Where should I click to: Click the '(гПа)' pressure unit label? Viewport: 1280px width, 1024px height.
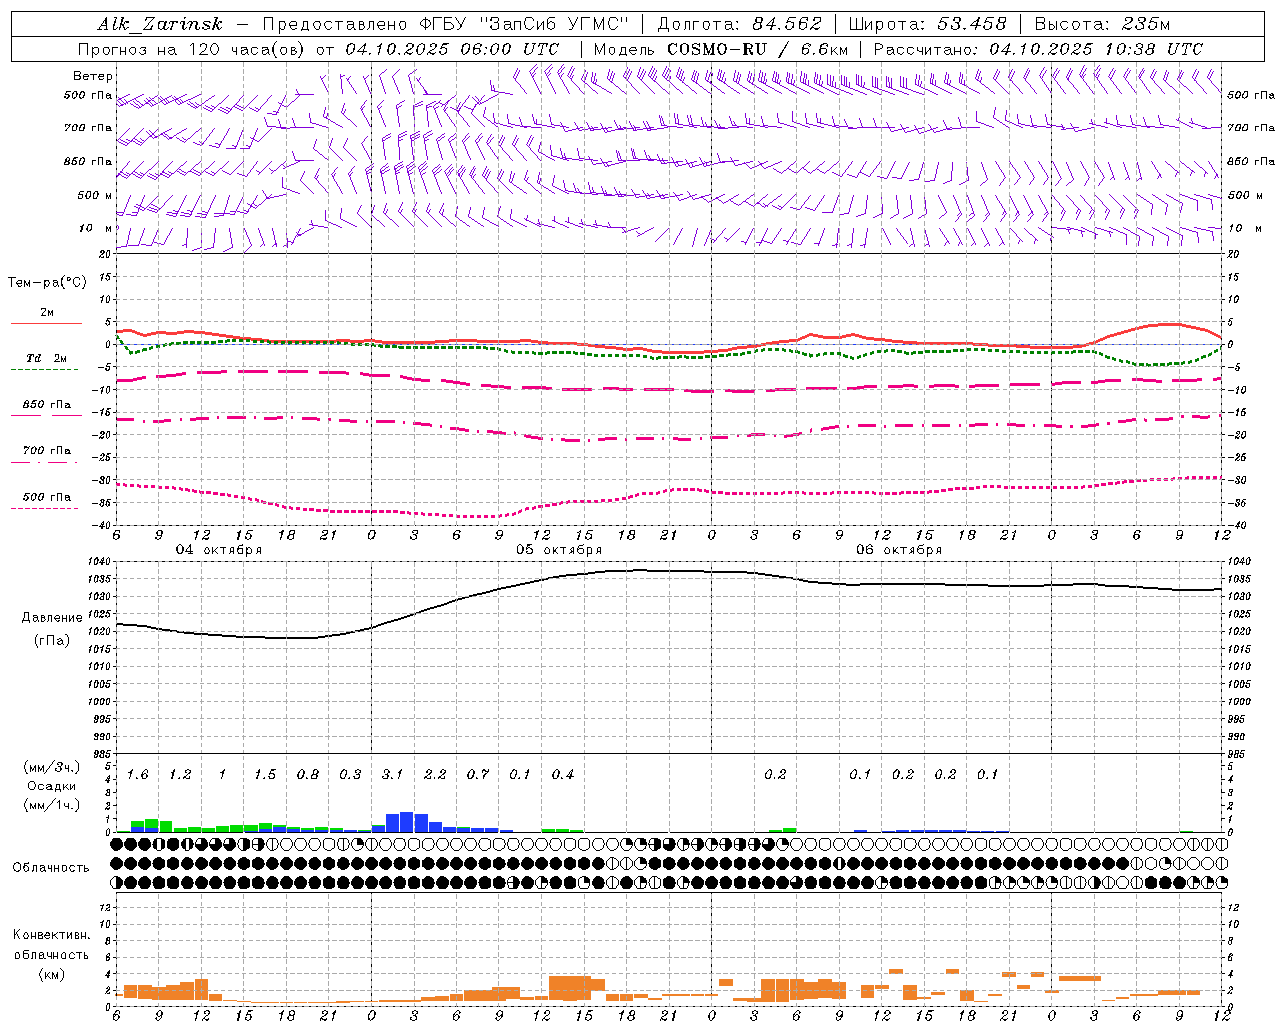click(52, 640)
